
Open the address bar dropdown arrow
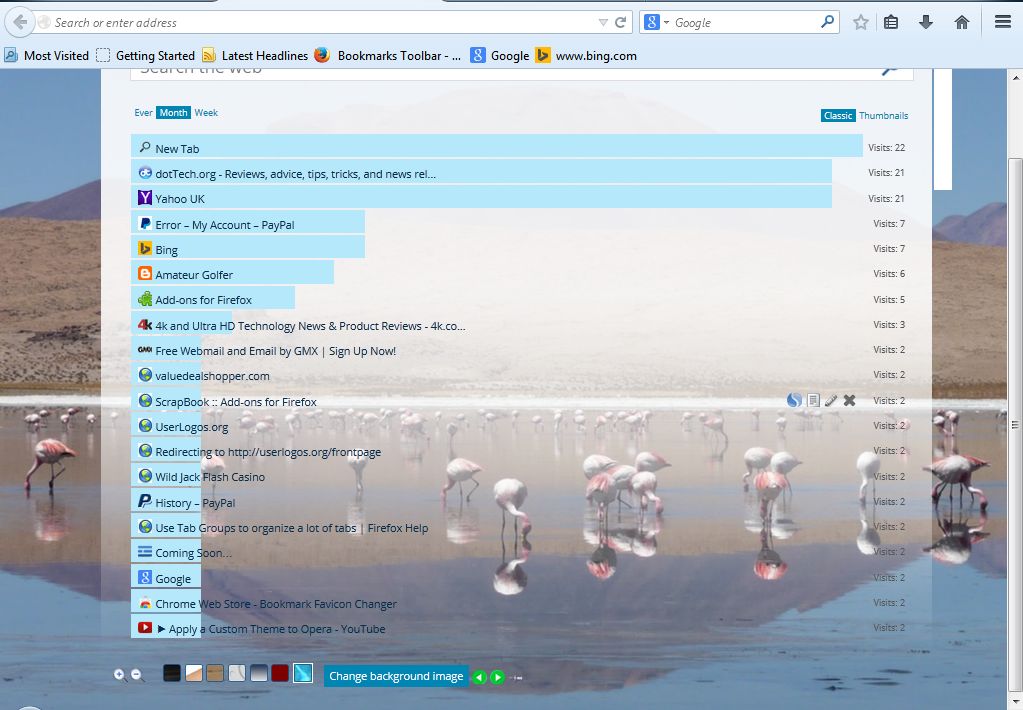coord(602,22)
